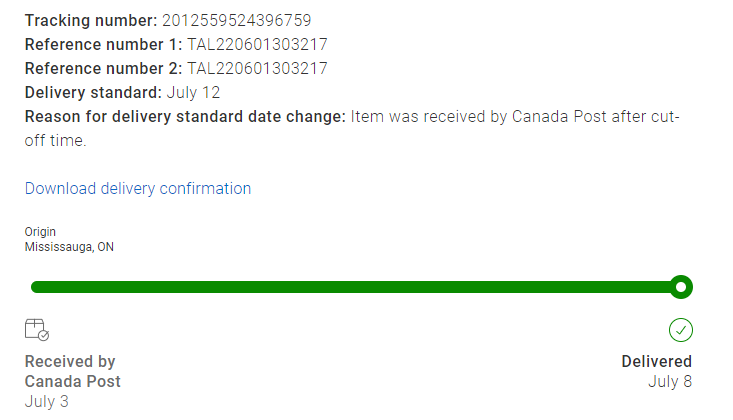Click the Download delivery confirmation link

138,189
